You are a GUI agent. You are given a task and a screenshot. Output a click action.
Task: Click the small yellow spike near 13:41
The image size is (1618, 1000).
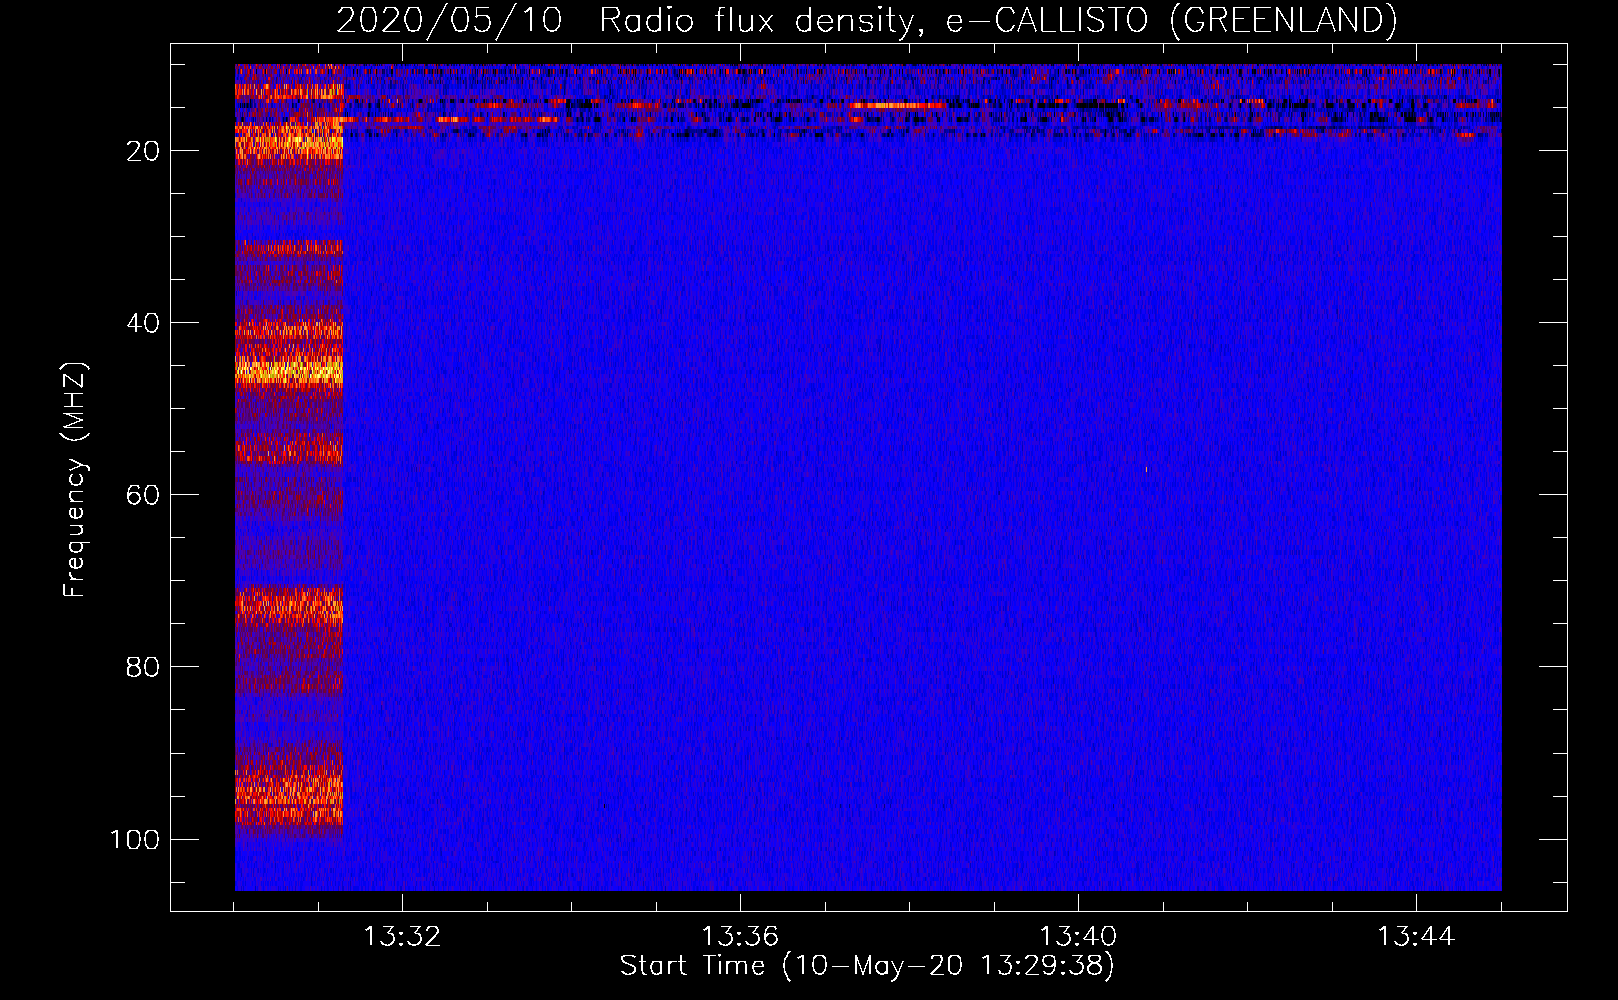point(1146,468)
